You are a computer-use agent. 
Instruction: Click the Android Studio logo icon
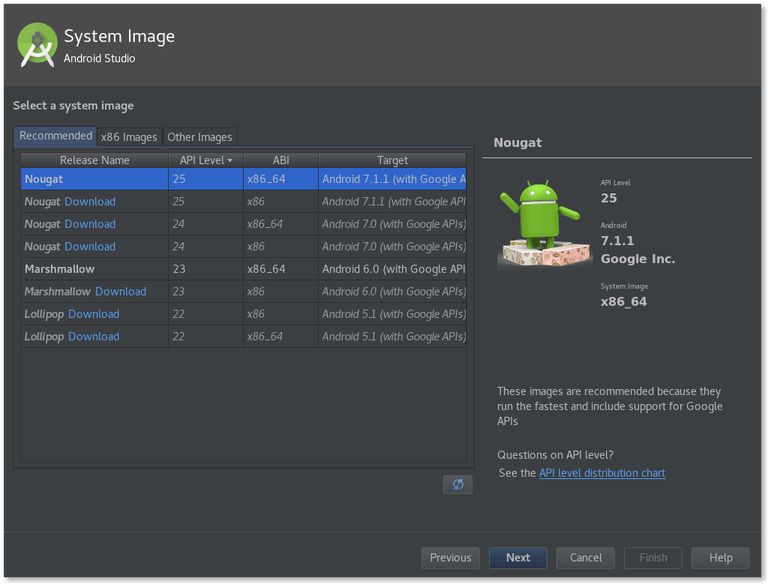tap(37, 45)
